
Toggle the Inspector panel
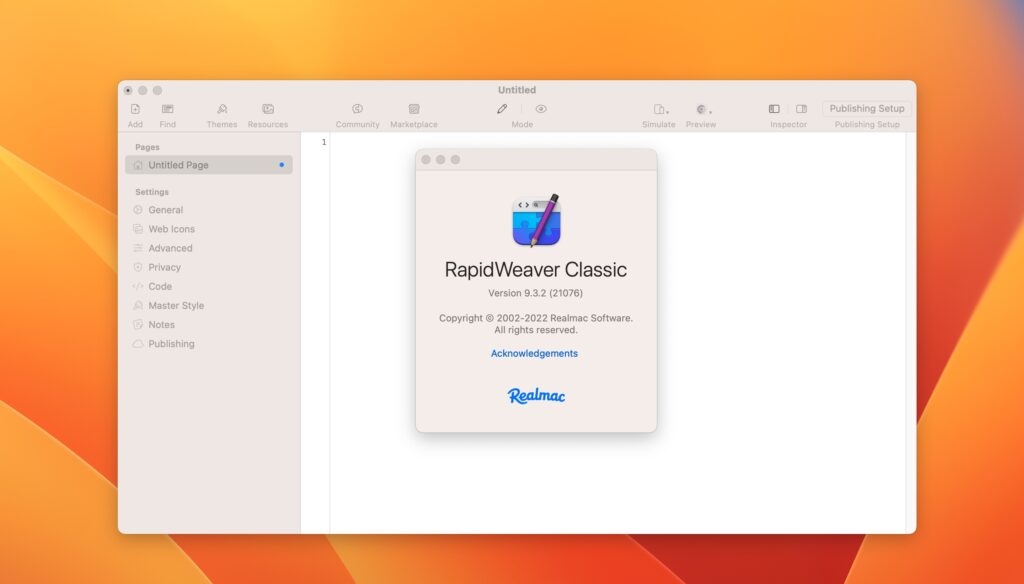[x=774, y=107]
